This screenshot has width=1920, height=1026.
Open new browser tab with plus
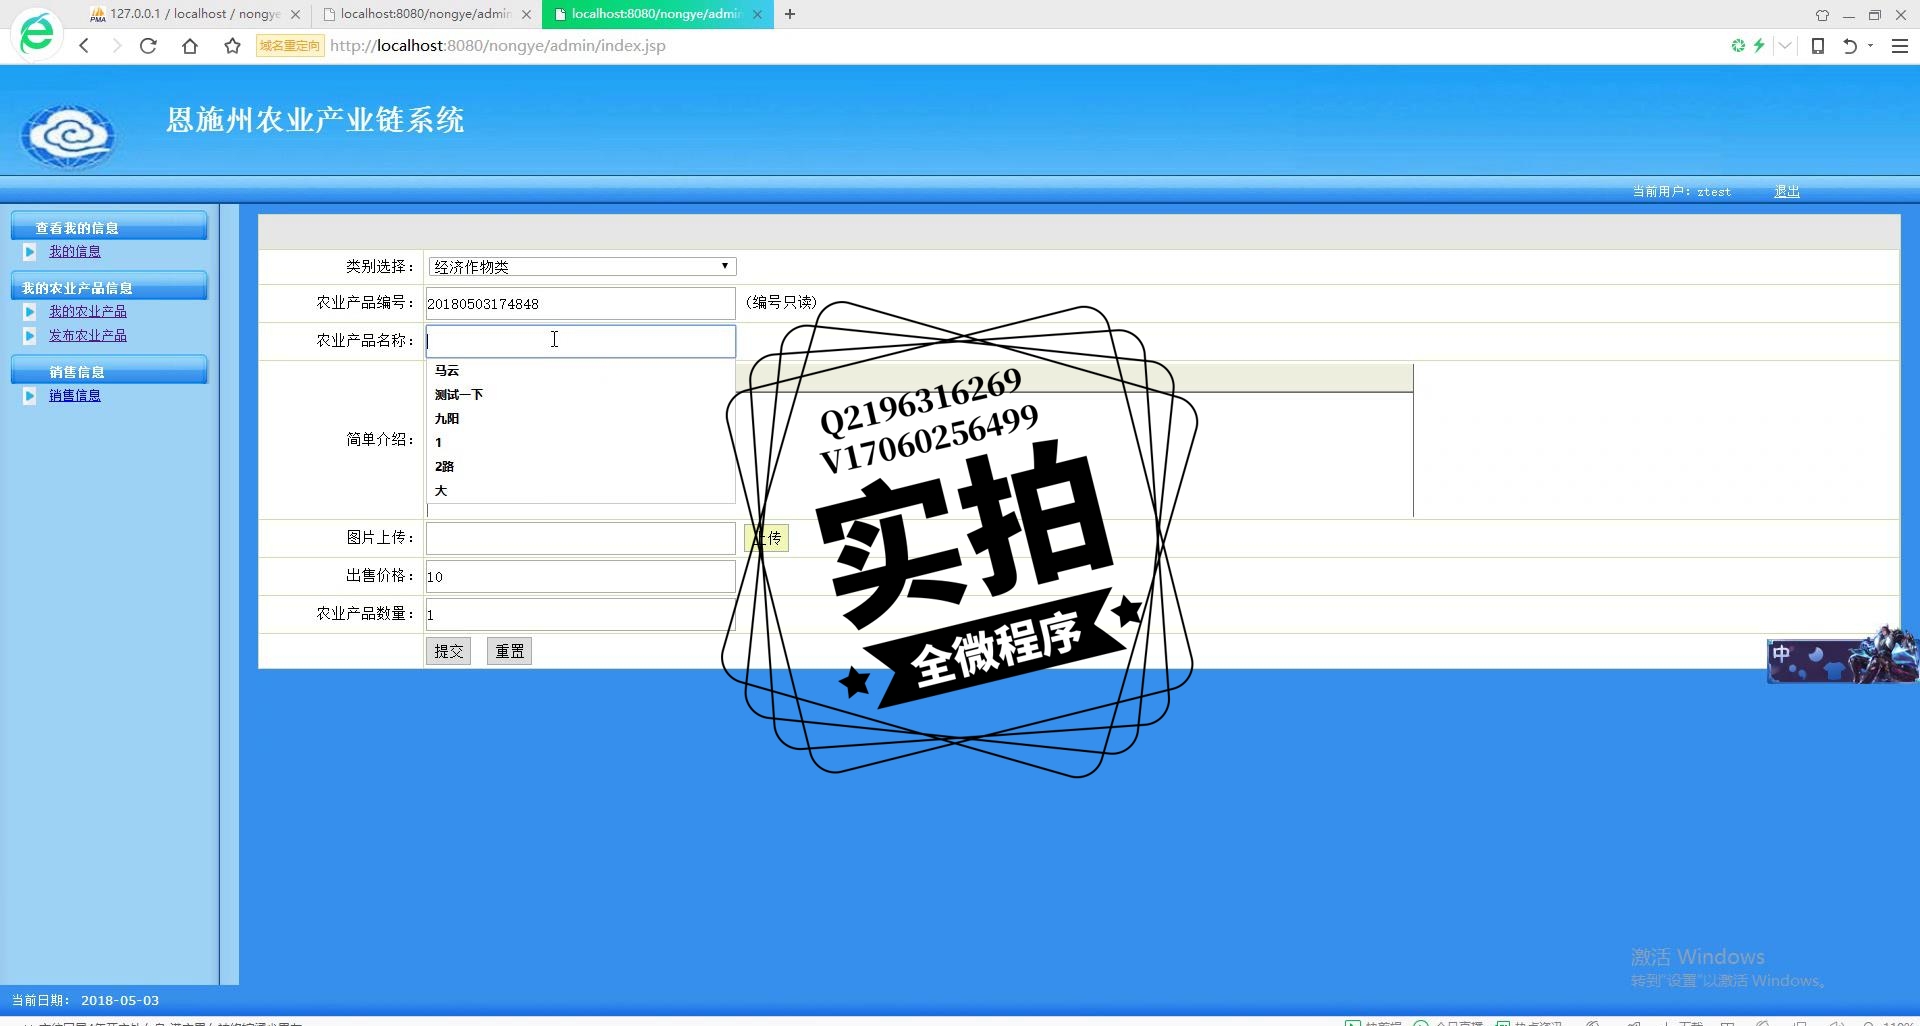[790, 14]
